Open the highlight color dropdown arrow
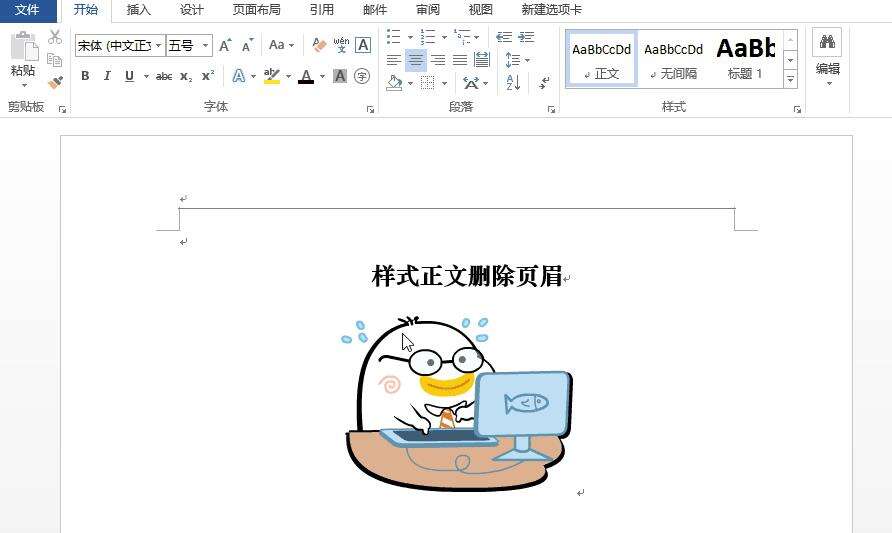The width and height of the screenshot is (892, 533). [x=288, y=76]
